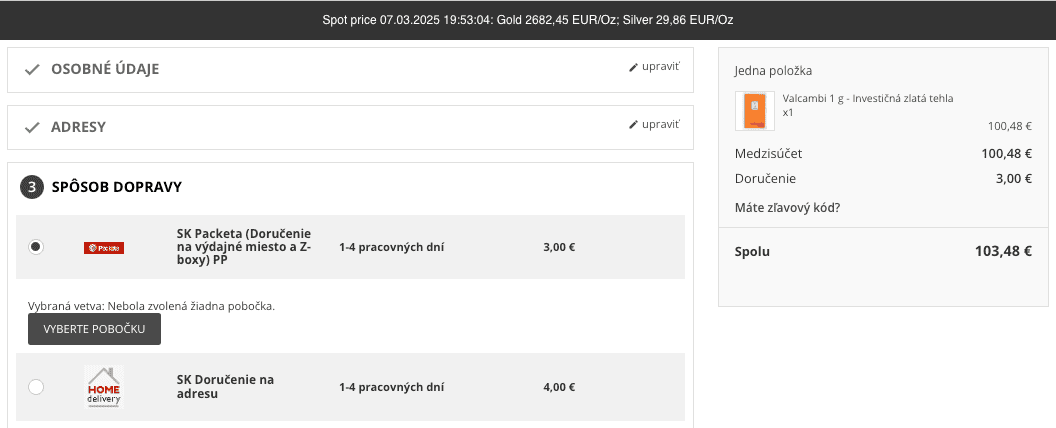The height and width of the screenshot is (428, 1056).
Task: Click the SK Packeta shipping method label
Action: [244, 247]
